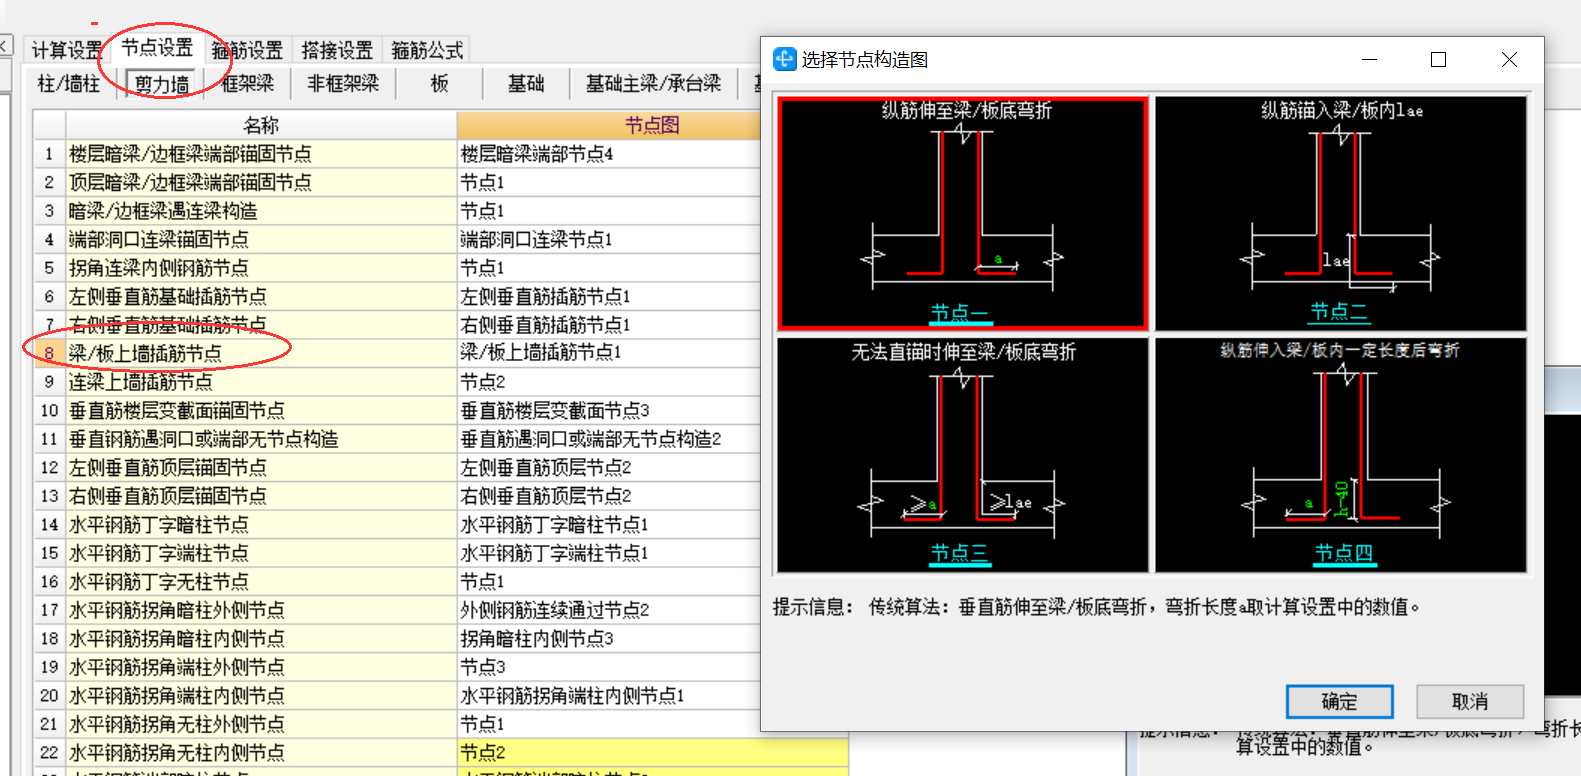The width and height of the screenshot is (1581, 776).
Task: Click cell 垂直筋遇洞口或端部无节点构造2
Action: pyautogui.click(x=609, y=439)
